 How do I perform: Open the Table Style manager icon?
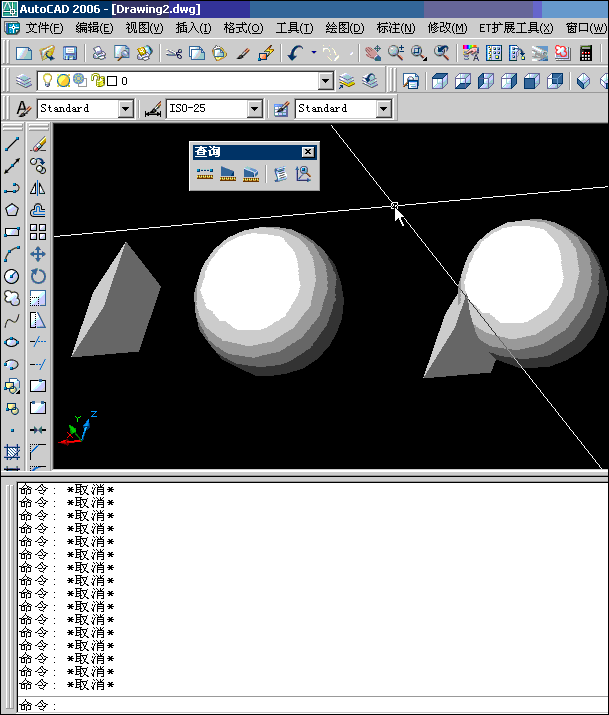pyautogui.click(x=281, y=109)
